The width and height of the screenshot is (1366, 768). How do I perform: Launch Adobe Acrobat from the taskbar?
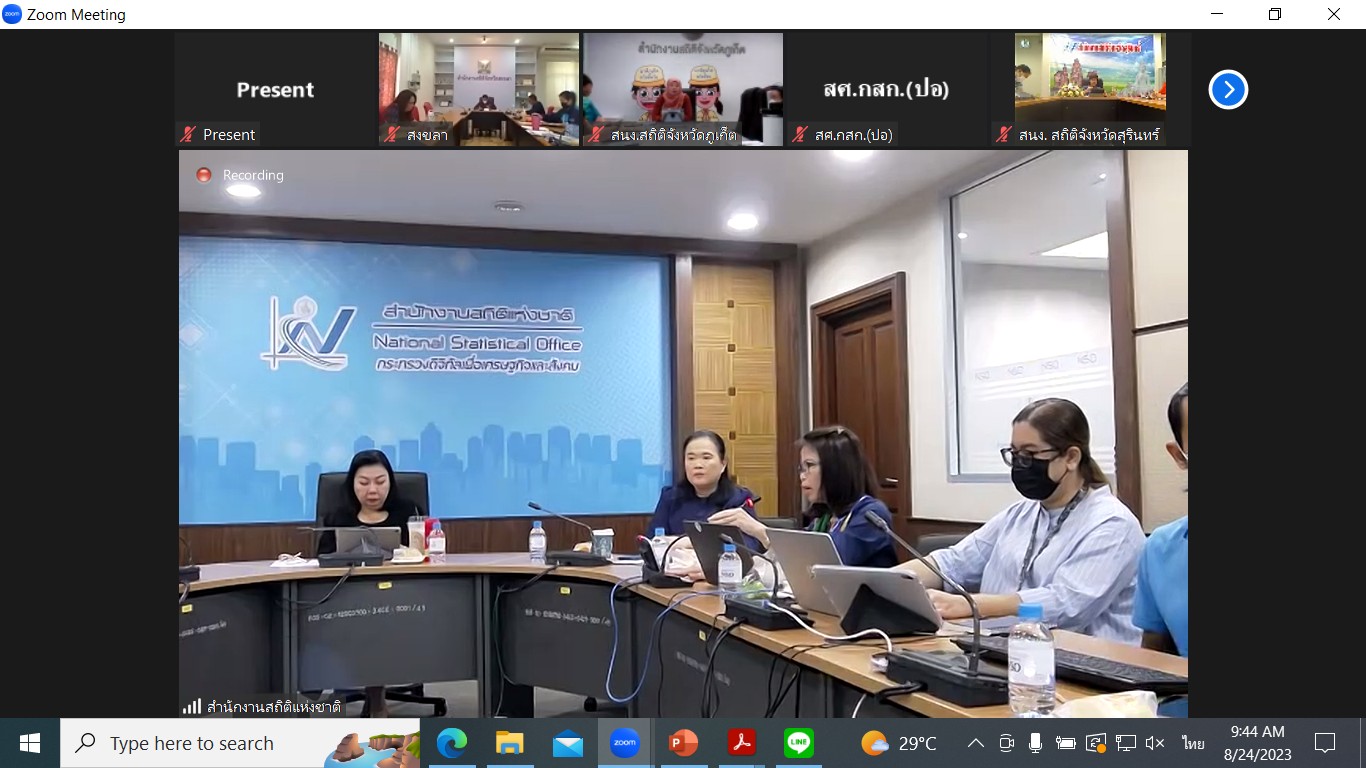(741, 743)
